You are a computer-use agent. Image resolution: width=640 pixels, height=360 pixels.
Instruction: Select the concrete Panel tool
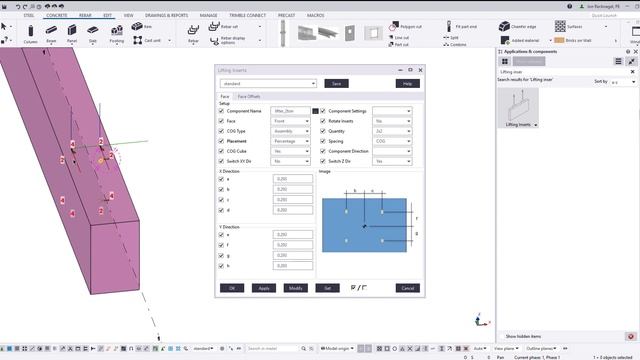tap(72, 33)
